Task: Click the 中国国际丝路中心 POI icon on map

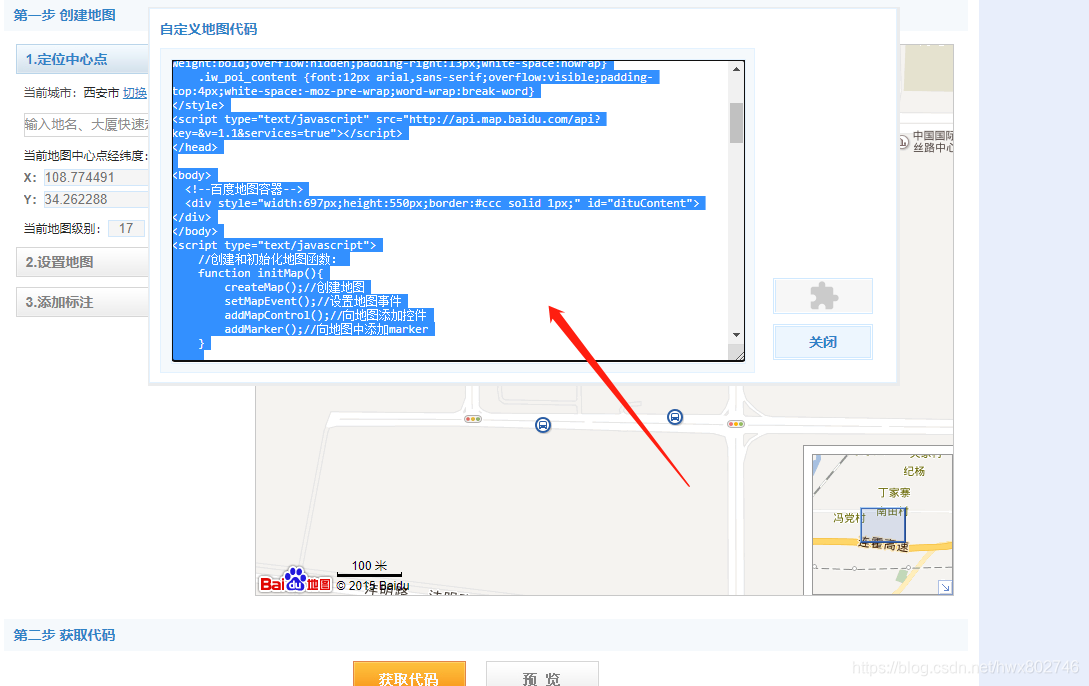Action: coord(903,142)
